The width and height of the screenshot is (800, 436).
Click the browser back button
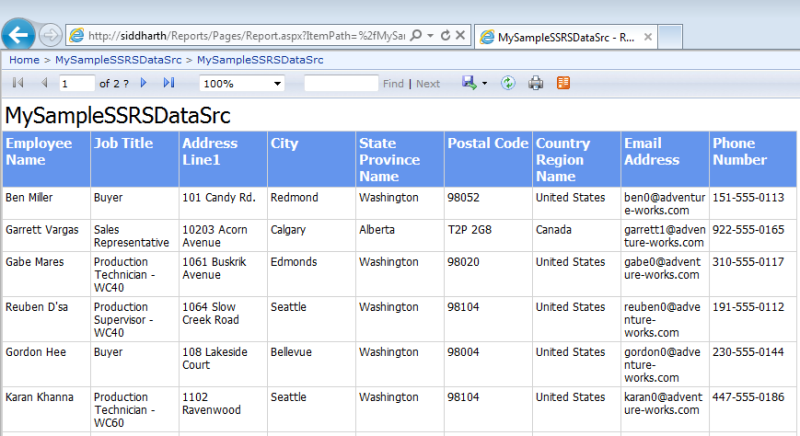tap(18, 35)
